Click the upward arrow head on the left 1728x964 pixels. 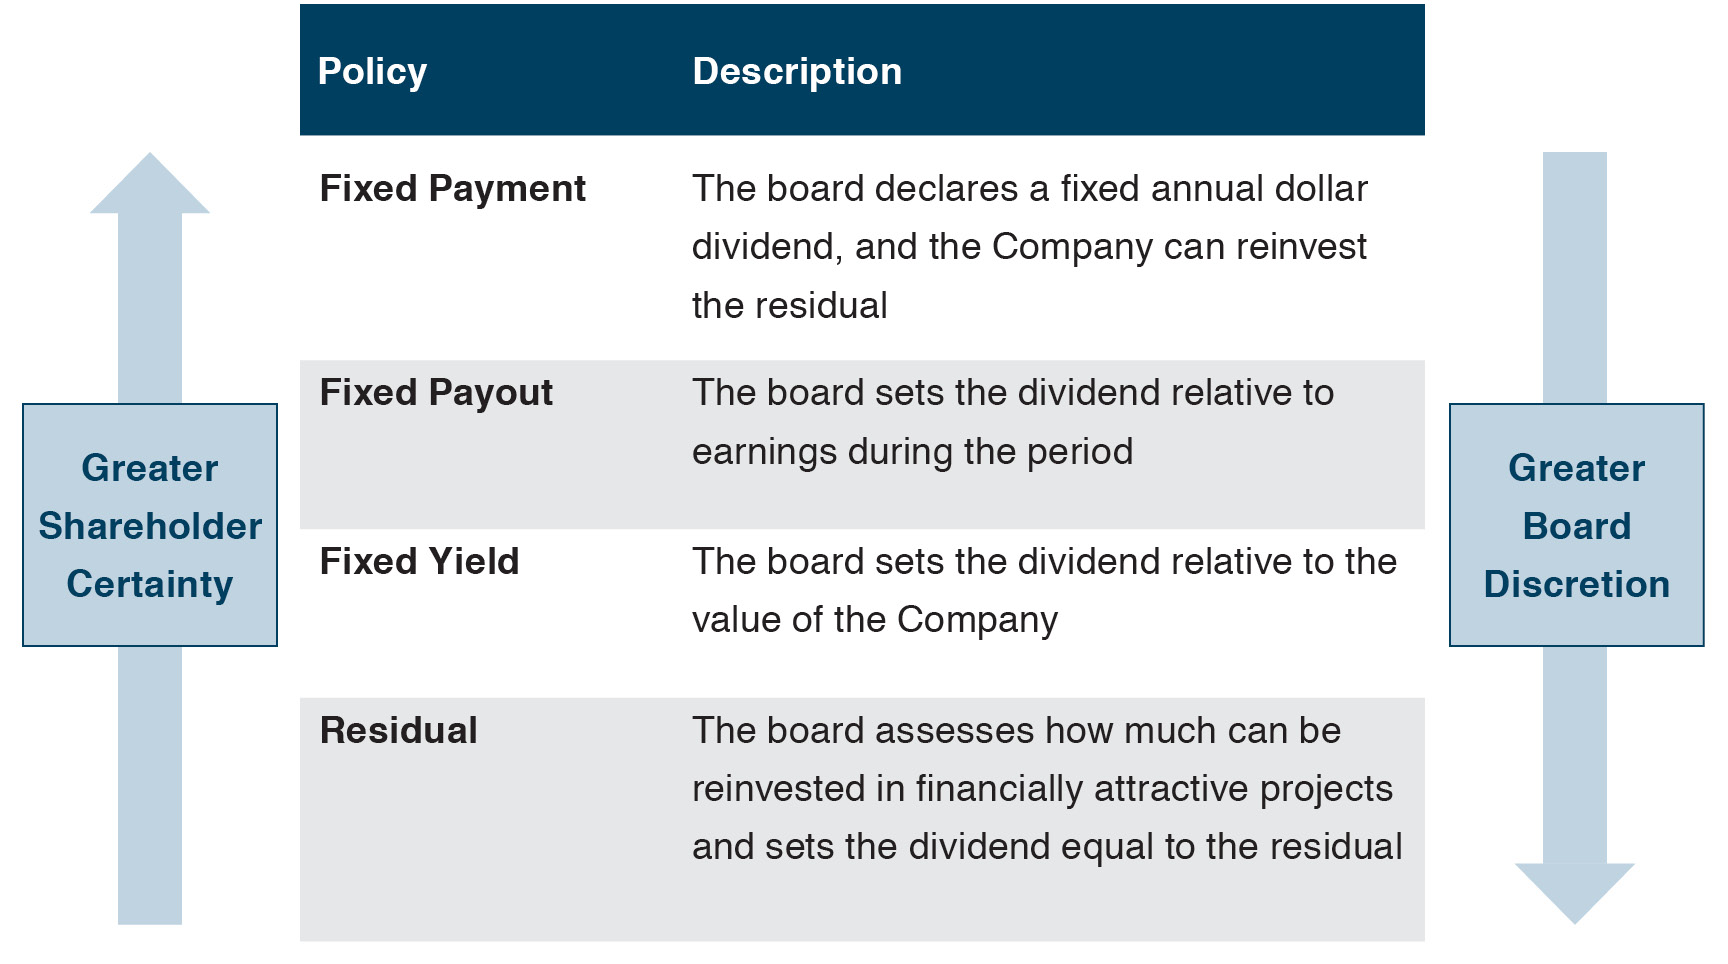(x=150, y=187)
